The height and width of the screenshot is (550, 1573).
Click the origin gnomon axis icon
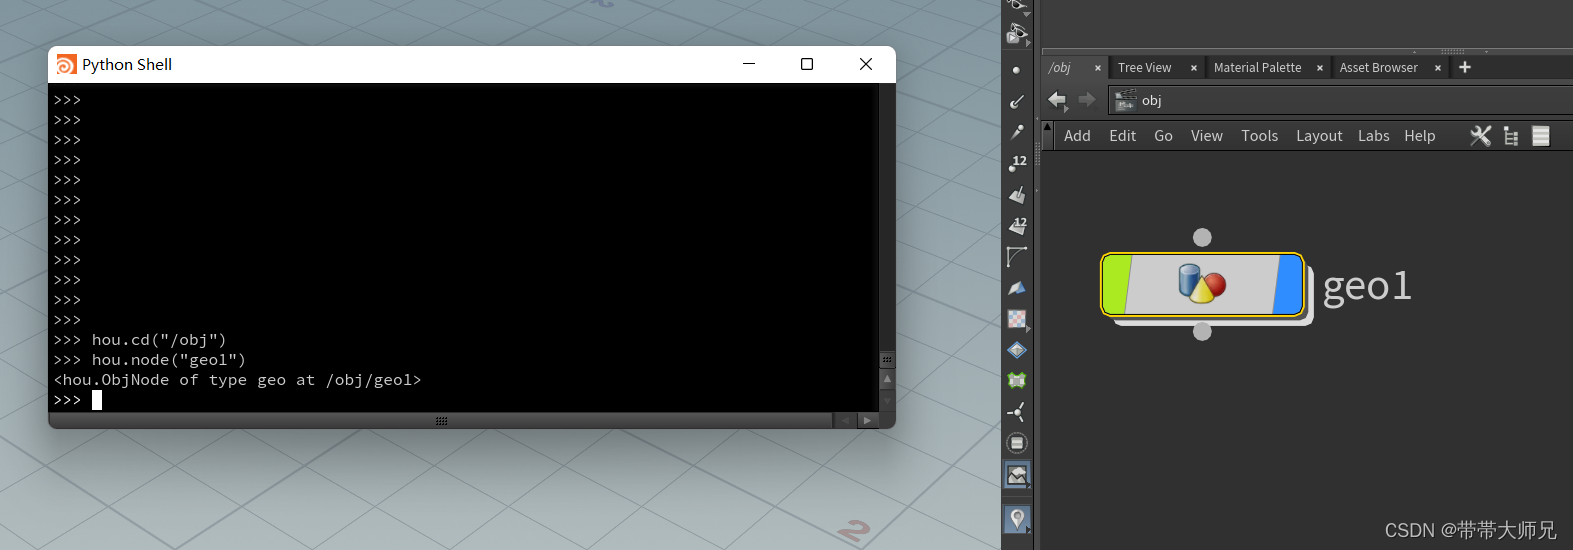pos(1017,412)
